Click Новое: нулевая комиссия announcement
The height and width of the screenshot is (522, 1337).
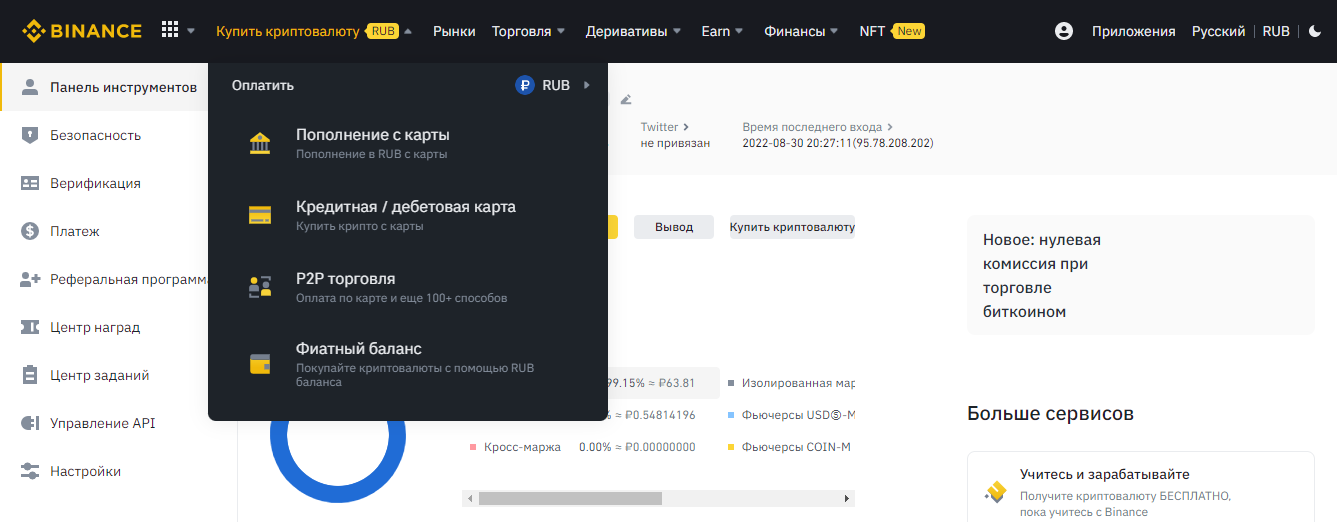(1141, 275)
